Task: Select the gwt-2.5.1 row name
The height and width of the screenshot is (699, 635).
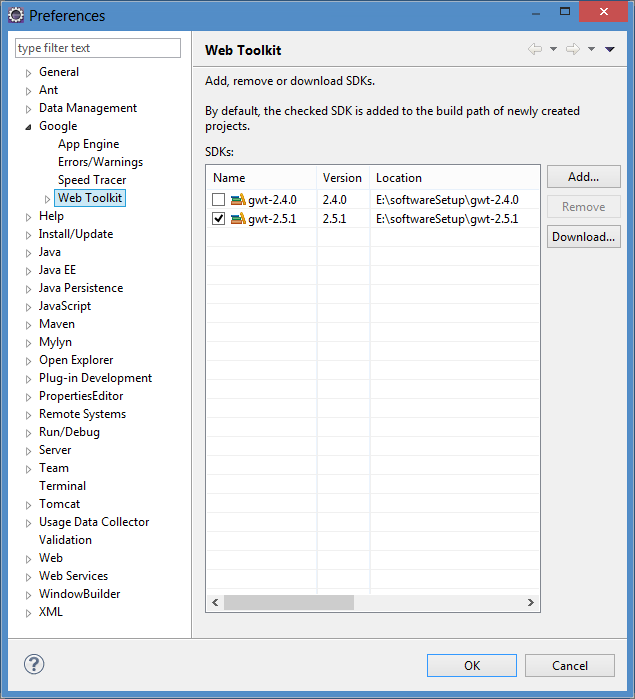Action: (x=272, y=218)
